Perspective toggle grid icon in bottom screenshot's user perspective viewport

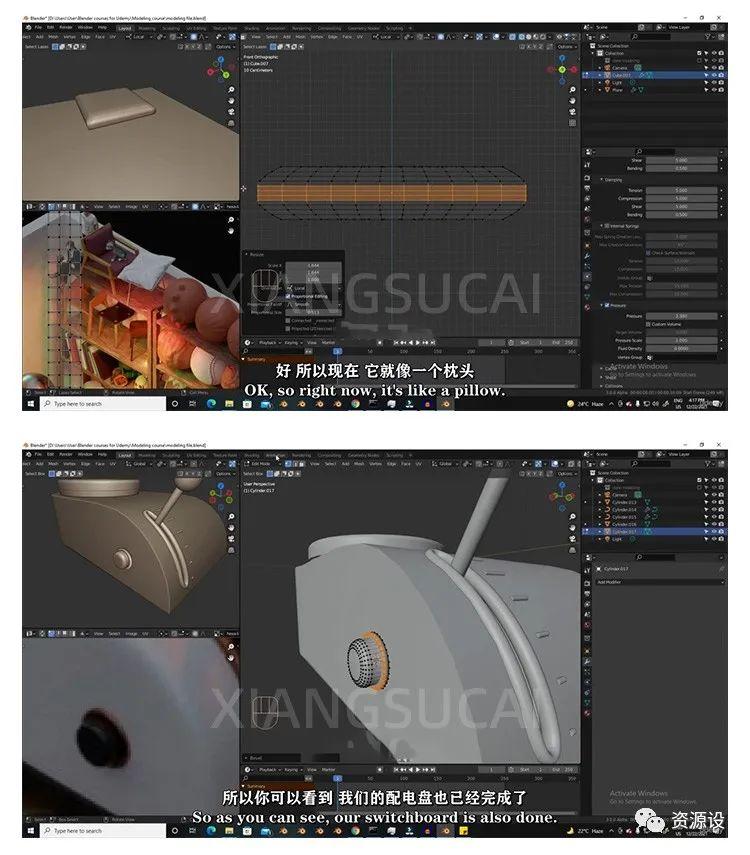[x=572, y=550]
